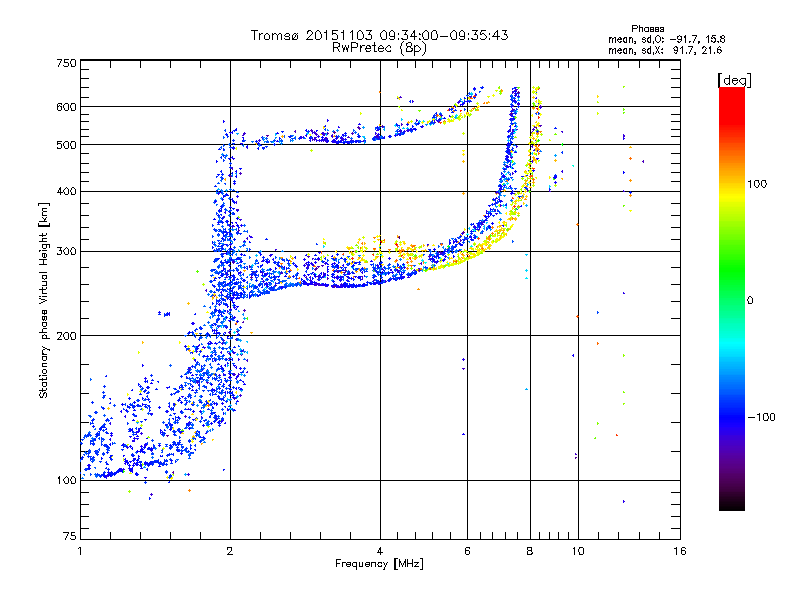The width and height of the screenshot is (800, 600).
Task: Click the 'Phases' heading text
Action: pos(647,29)
